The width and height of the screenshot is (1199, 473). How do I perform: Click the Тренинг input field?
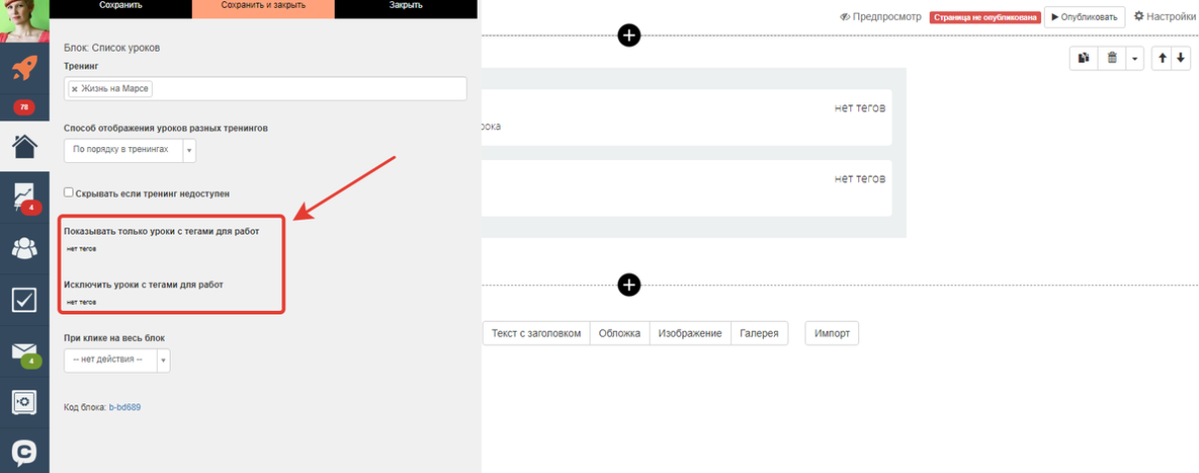pos(265,89)
